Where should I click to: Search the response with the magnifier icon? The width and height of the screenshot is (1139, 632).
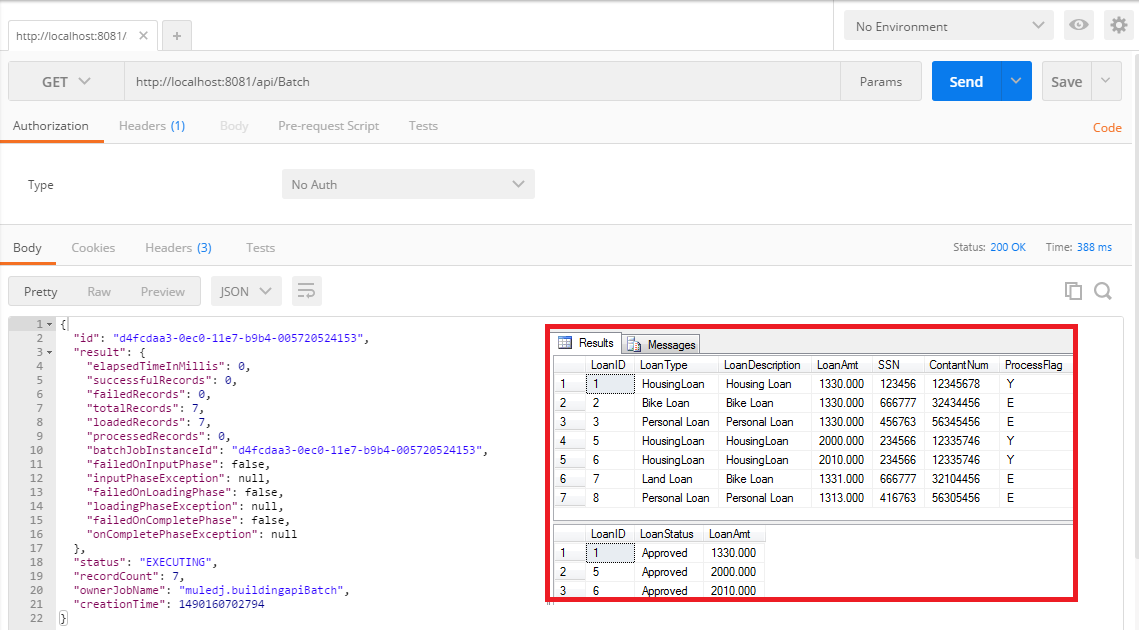pyautogui.click(x=1102, y=291)
